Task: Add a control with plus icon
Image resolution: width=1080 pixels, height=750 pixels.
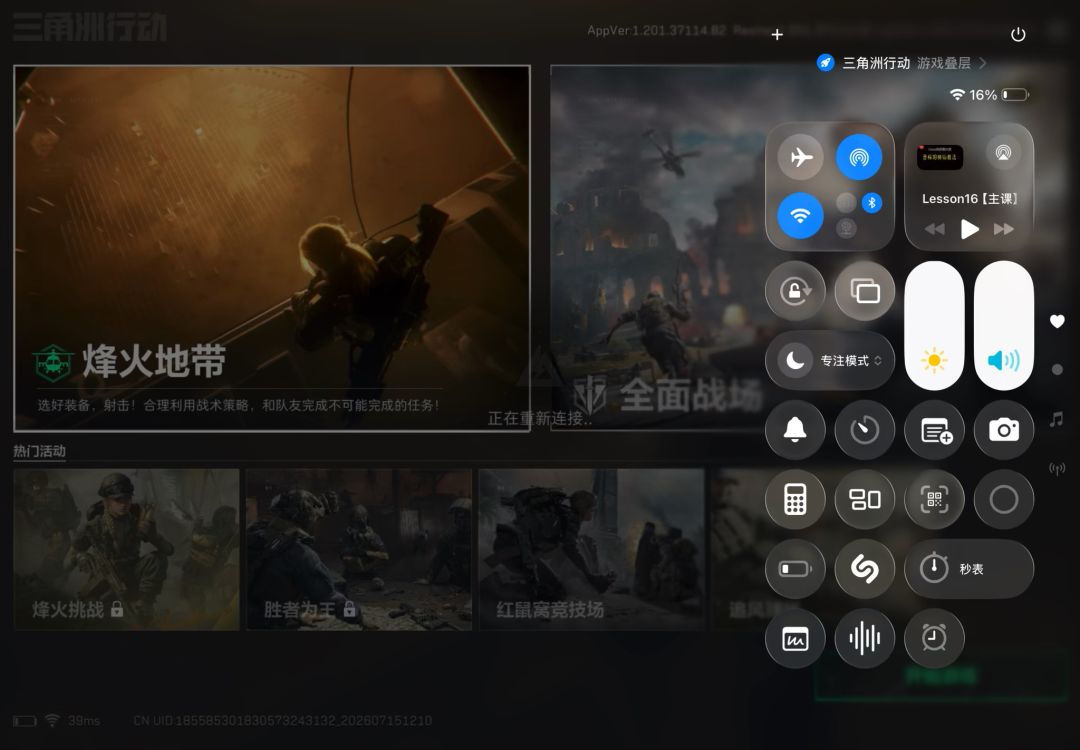Action: [777, 34]
